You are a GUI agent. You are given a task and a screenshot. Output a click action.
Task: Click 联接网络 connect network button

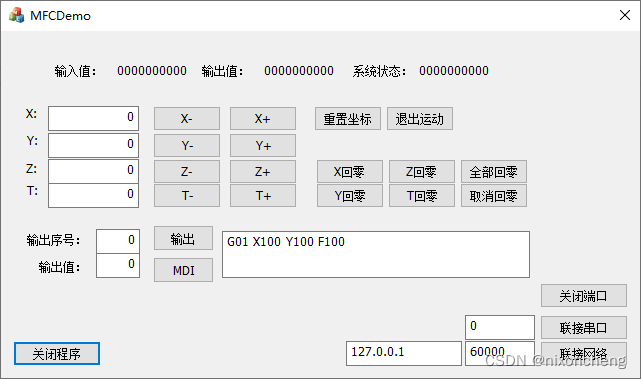click(584, 353)
